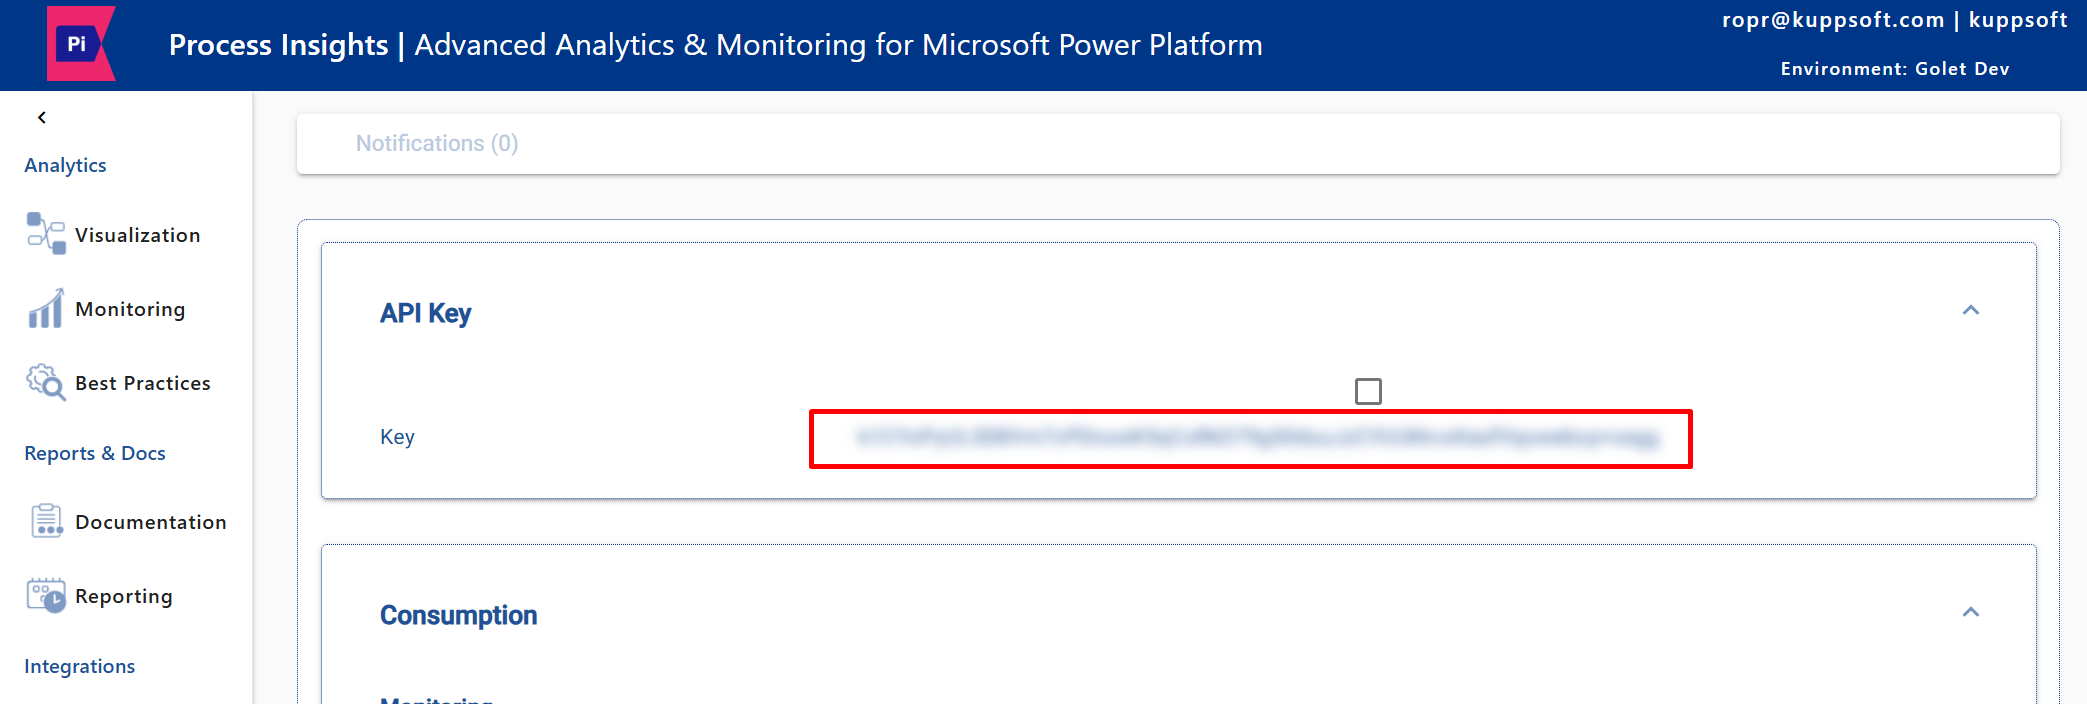
Task: Click the Visualization flow icon
Action: point(46,234)
